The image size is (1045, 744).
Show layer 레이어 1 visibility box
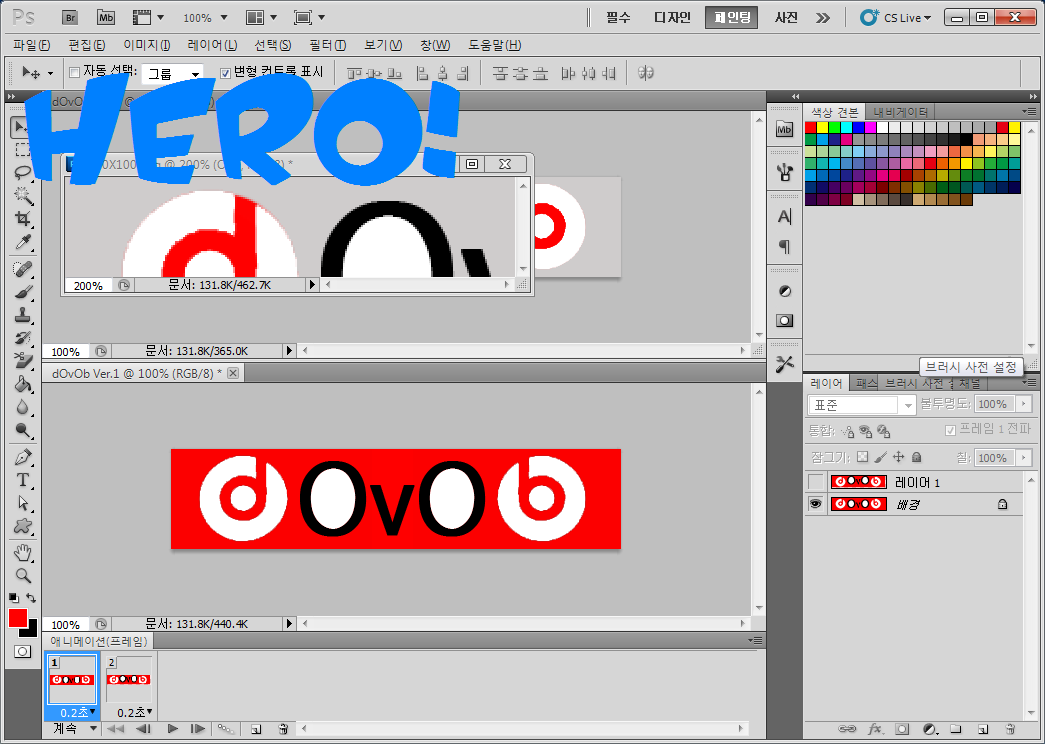815,481
